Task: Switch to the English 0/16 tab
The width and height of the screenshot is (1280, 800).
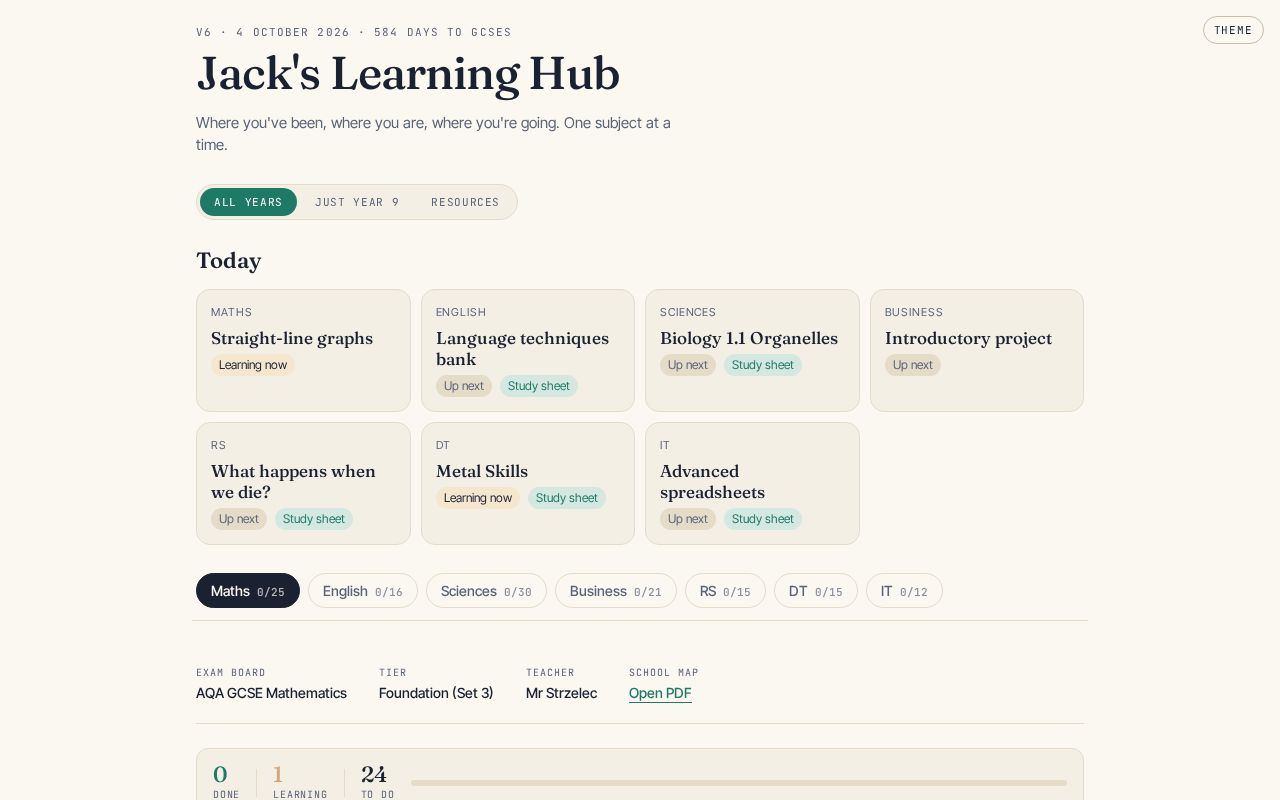Action: click(363, 591)
